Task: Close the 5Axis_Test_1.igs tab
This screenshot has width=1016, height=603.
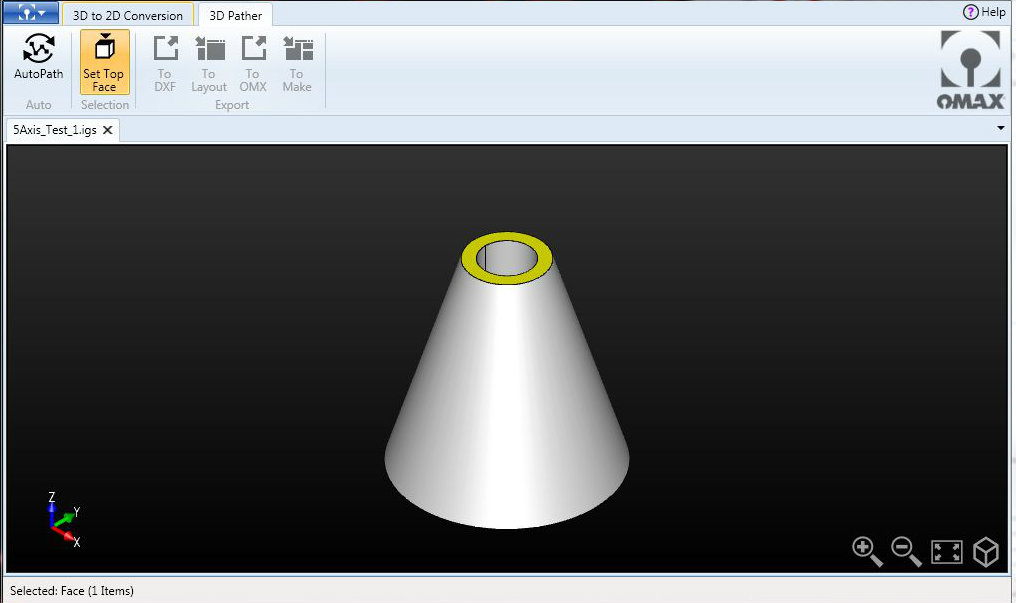Action: click(x=108, y=130)
